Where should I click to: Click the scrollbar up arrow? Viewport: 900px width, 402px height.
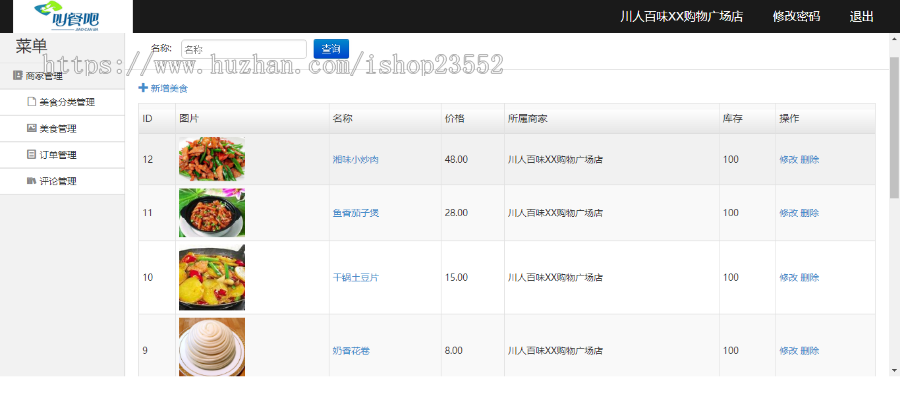(894, 39)
